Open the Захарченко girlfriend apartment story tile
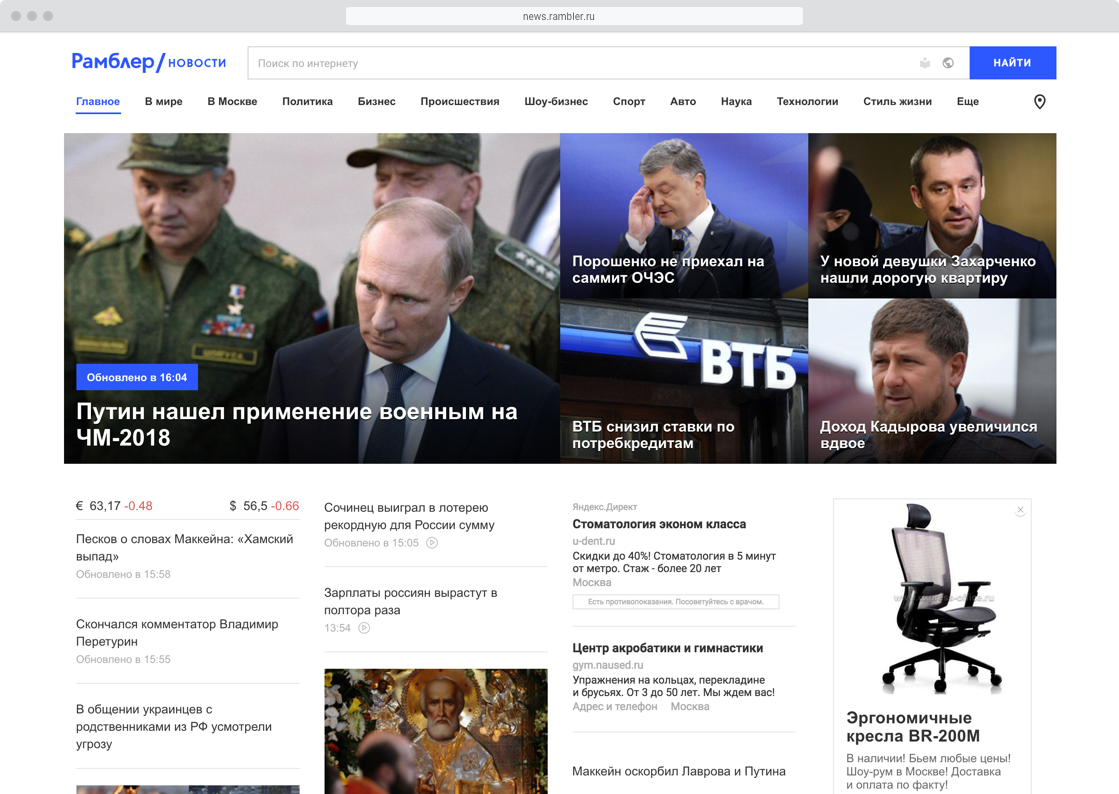 932,215
